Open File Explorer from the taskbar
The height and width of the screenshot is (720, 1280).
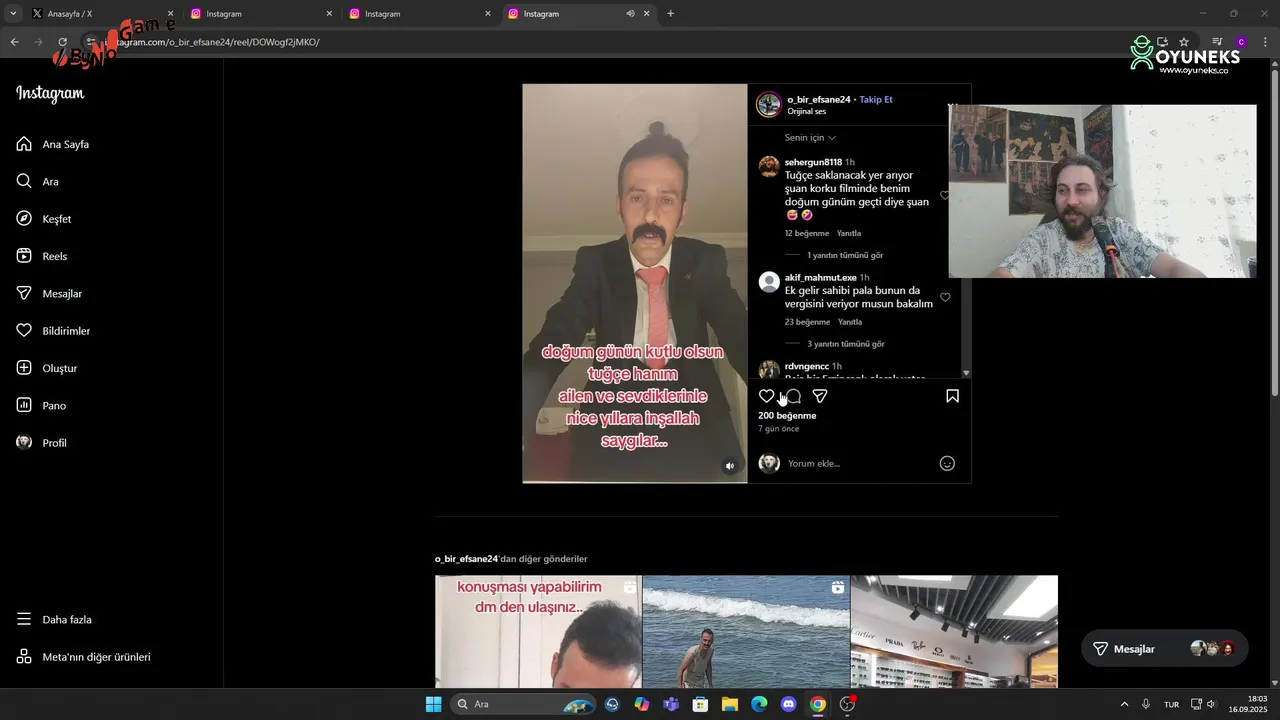tap(730, 704)
